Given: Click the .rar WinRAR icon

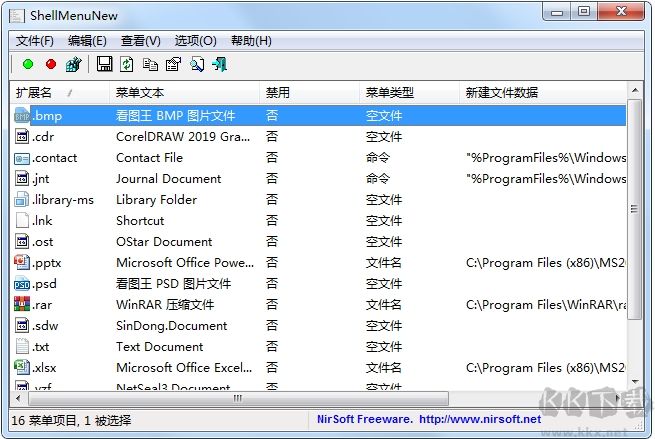Looking at the screenshot, I should 22,304.
